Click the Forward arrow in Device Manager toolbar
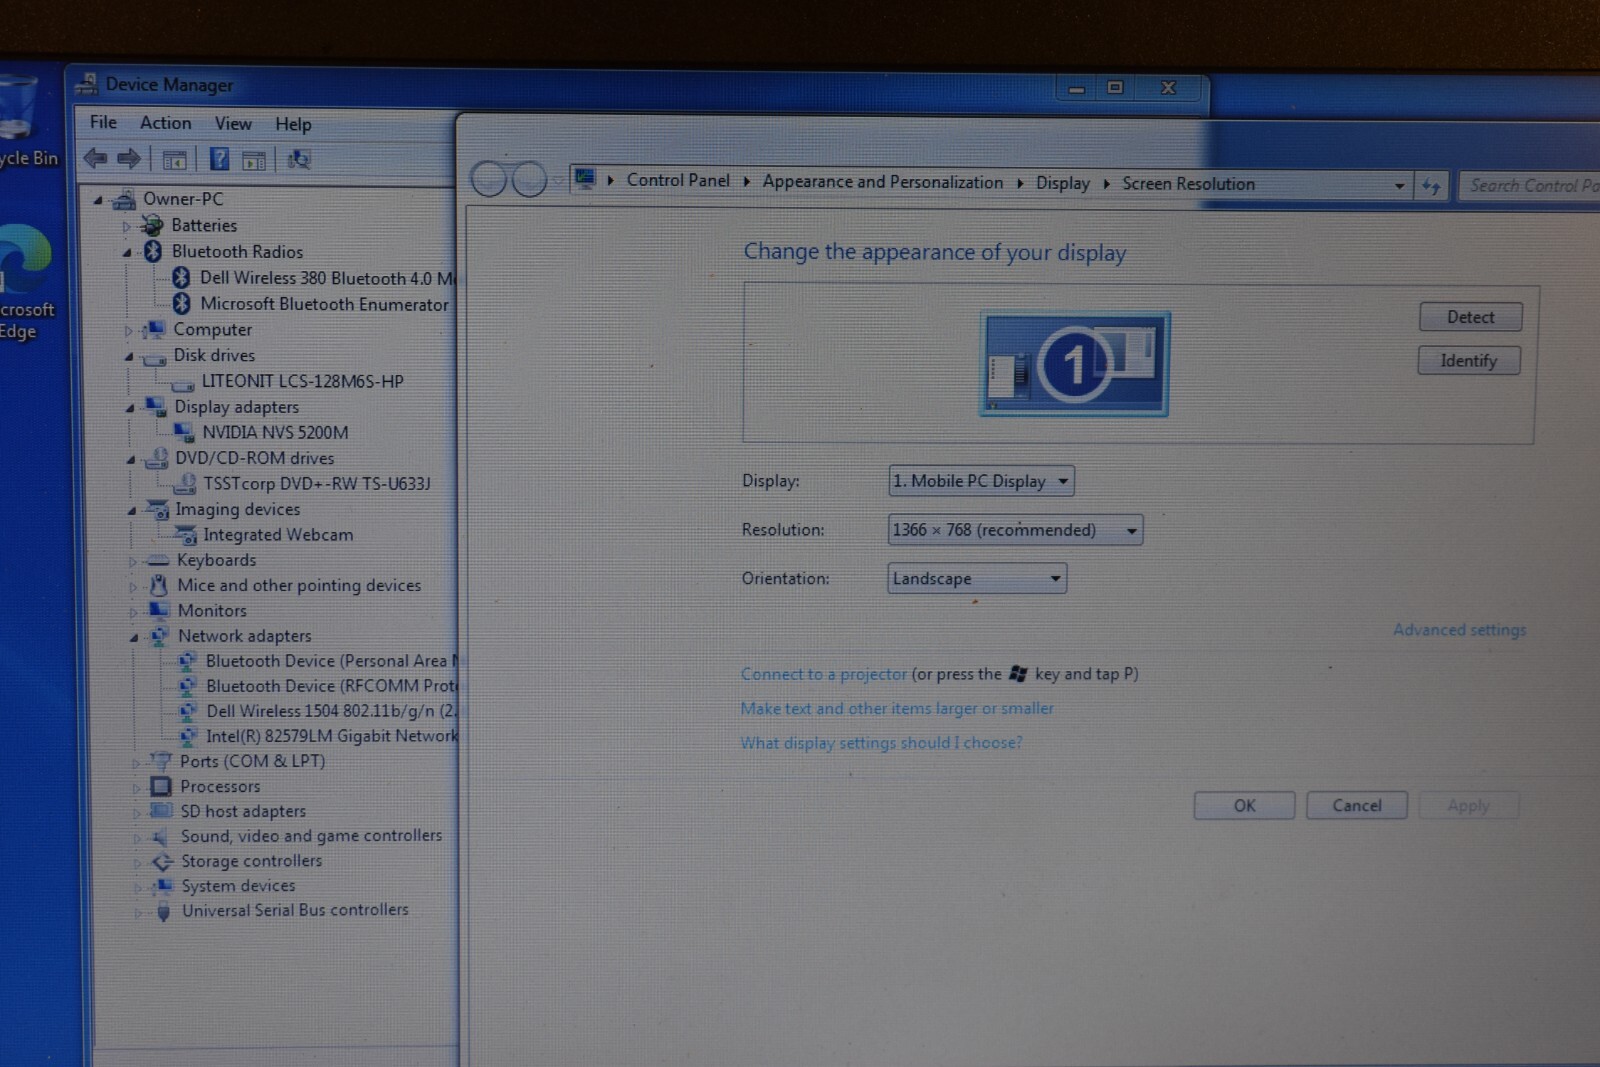The width and height of the screenshot is (1600, 1067). (129, 158)
